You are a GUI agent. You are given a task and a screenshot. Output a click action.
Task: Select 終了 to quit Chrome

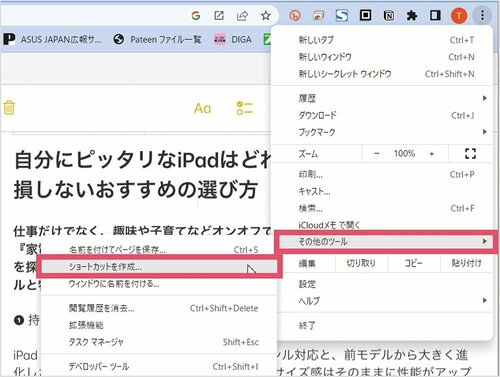[382, 325]
